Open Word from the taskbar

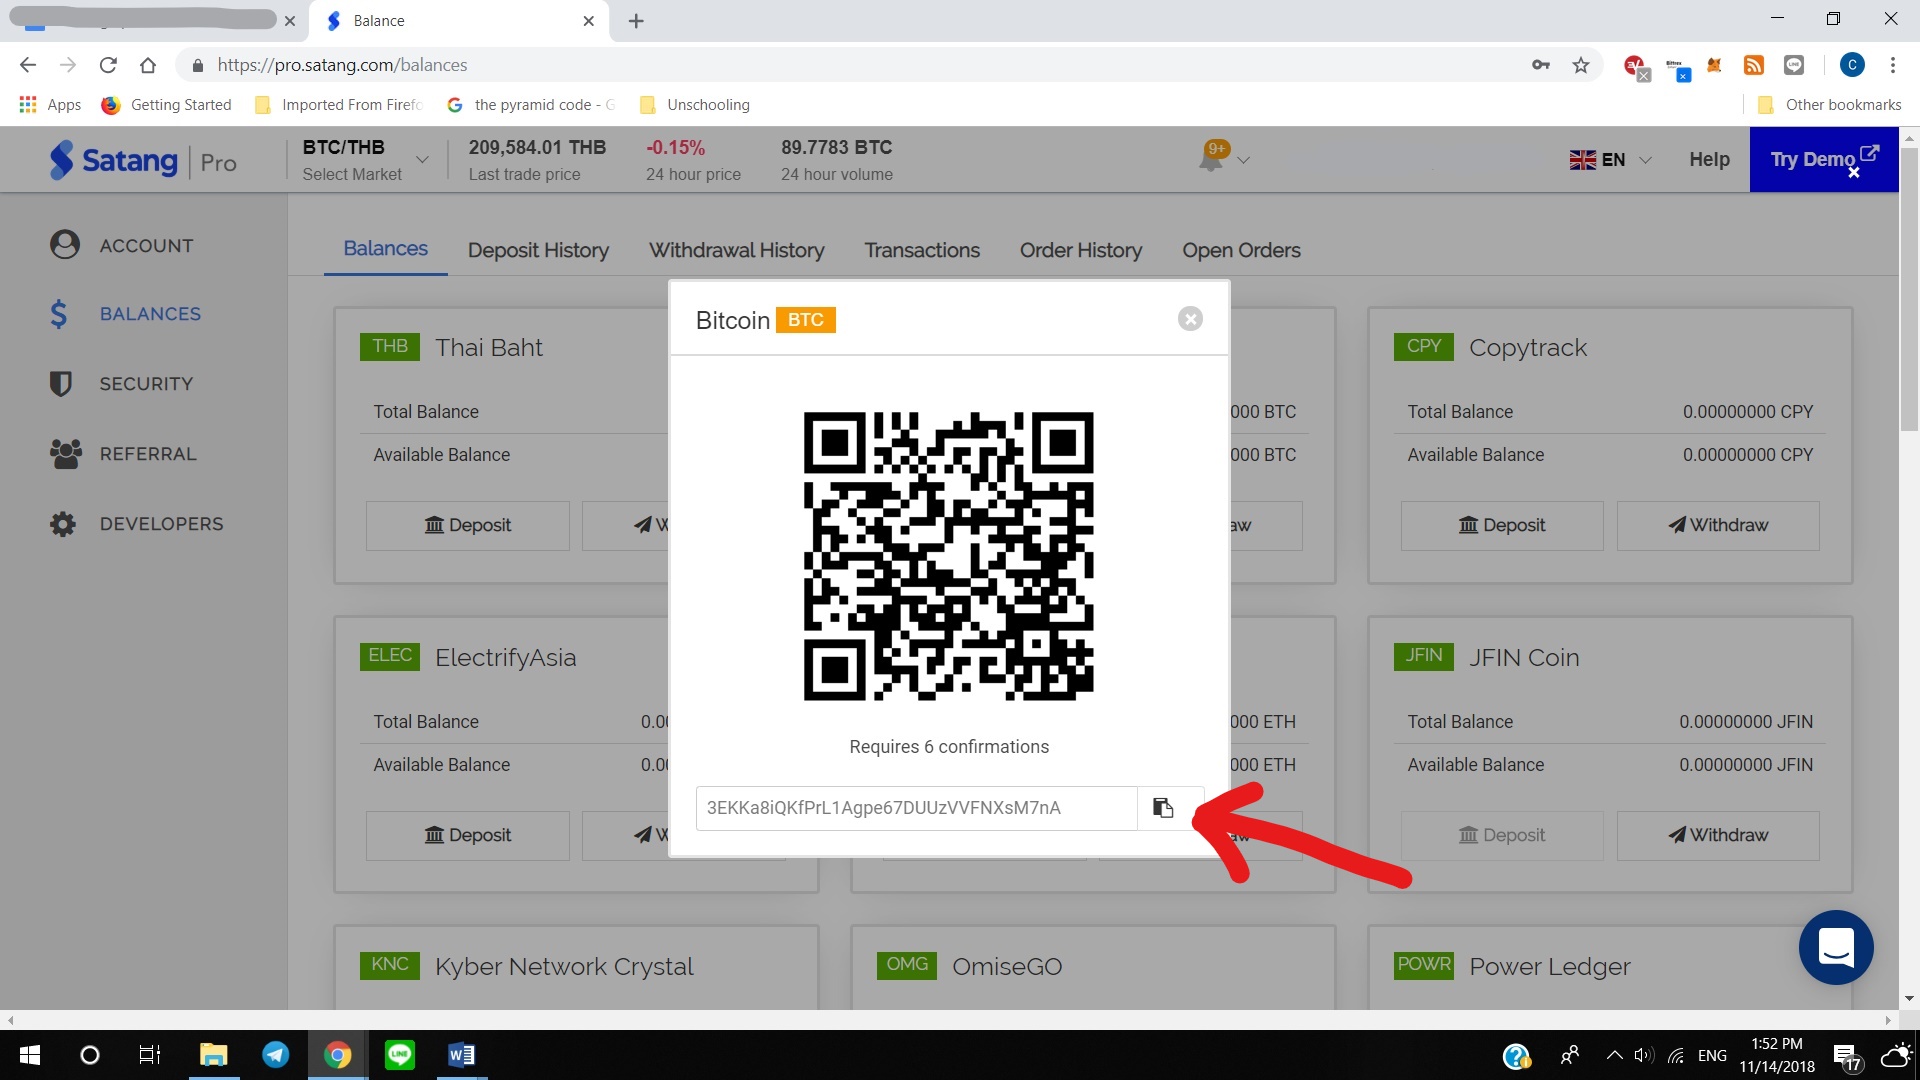coord(461,1054)
